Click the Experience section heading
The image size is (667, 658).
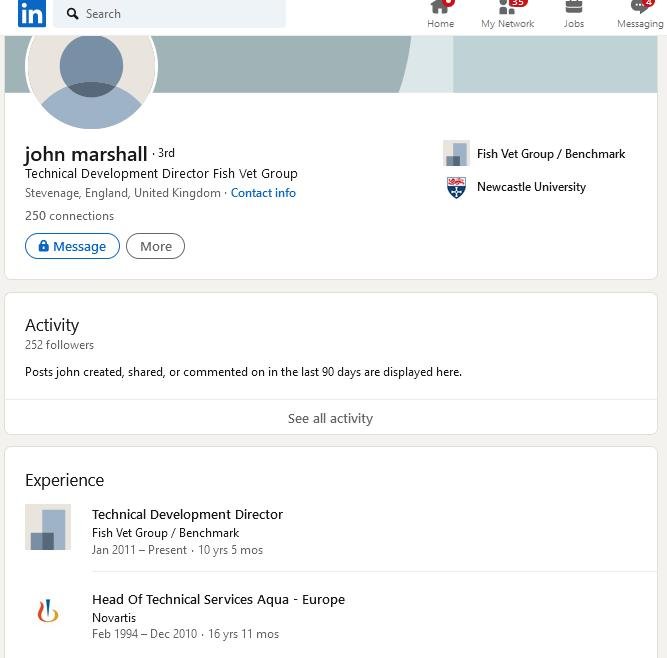coord(64,480)
